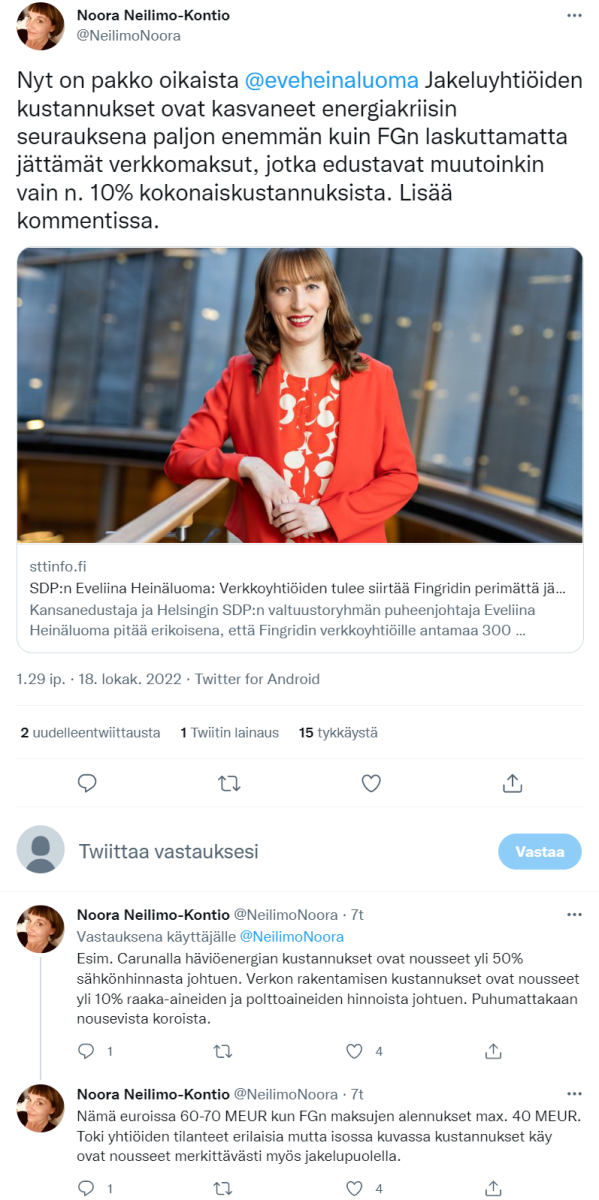Viewport: 599px width, 1200px height.
Task: Share the main tweet with the share icon
Action: [x=512, y=783]
